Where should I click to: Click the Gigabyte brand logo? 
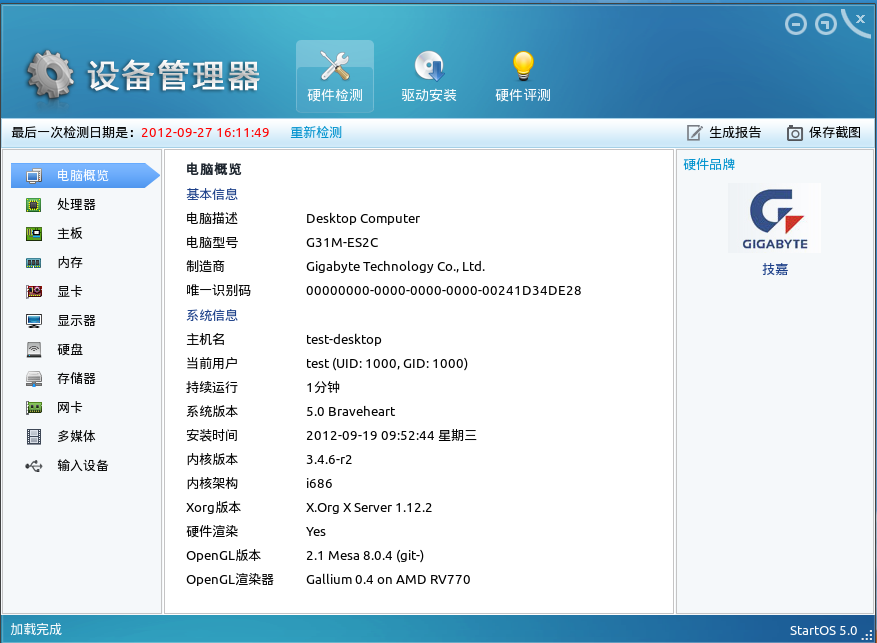774,218
